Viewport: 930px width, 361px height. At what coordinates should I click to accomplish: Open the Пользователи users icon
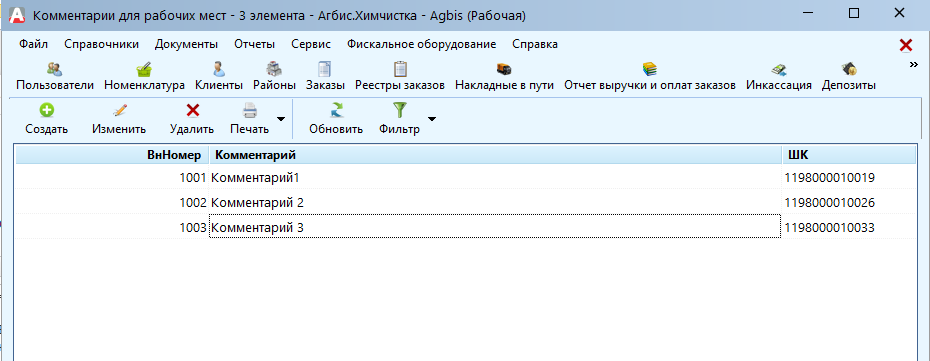55,69
